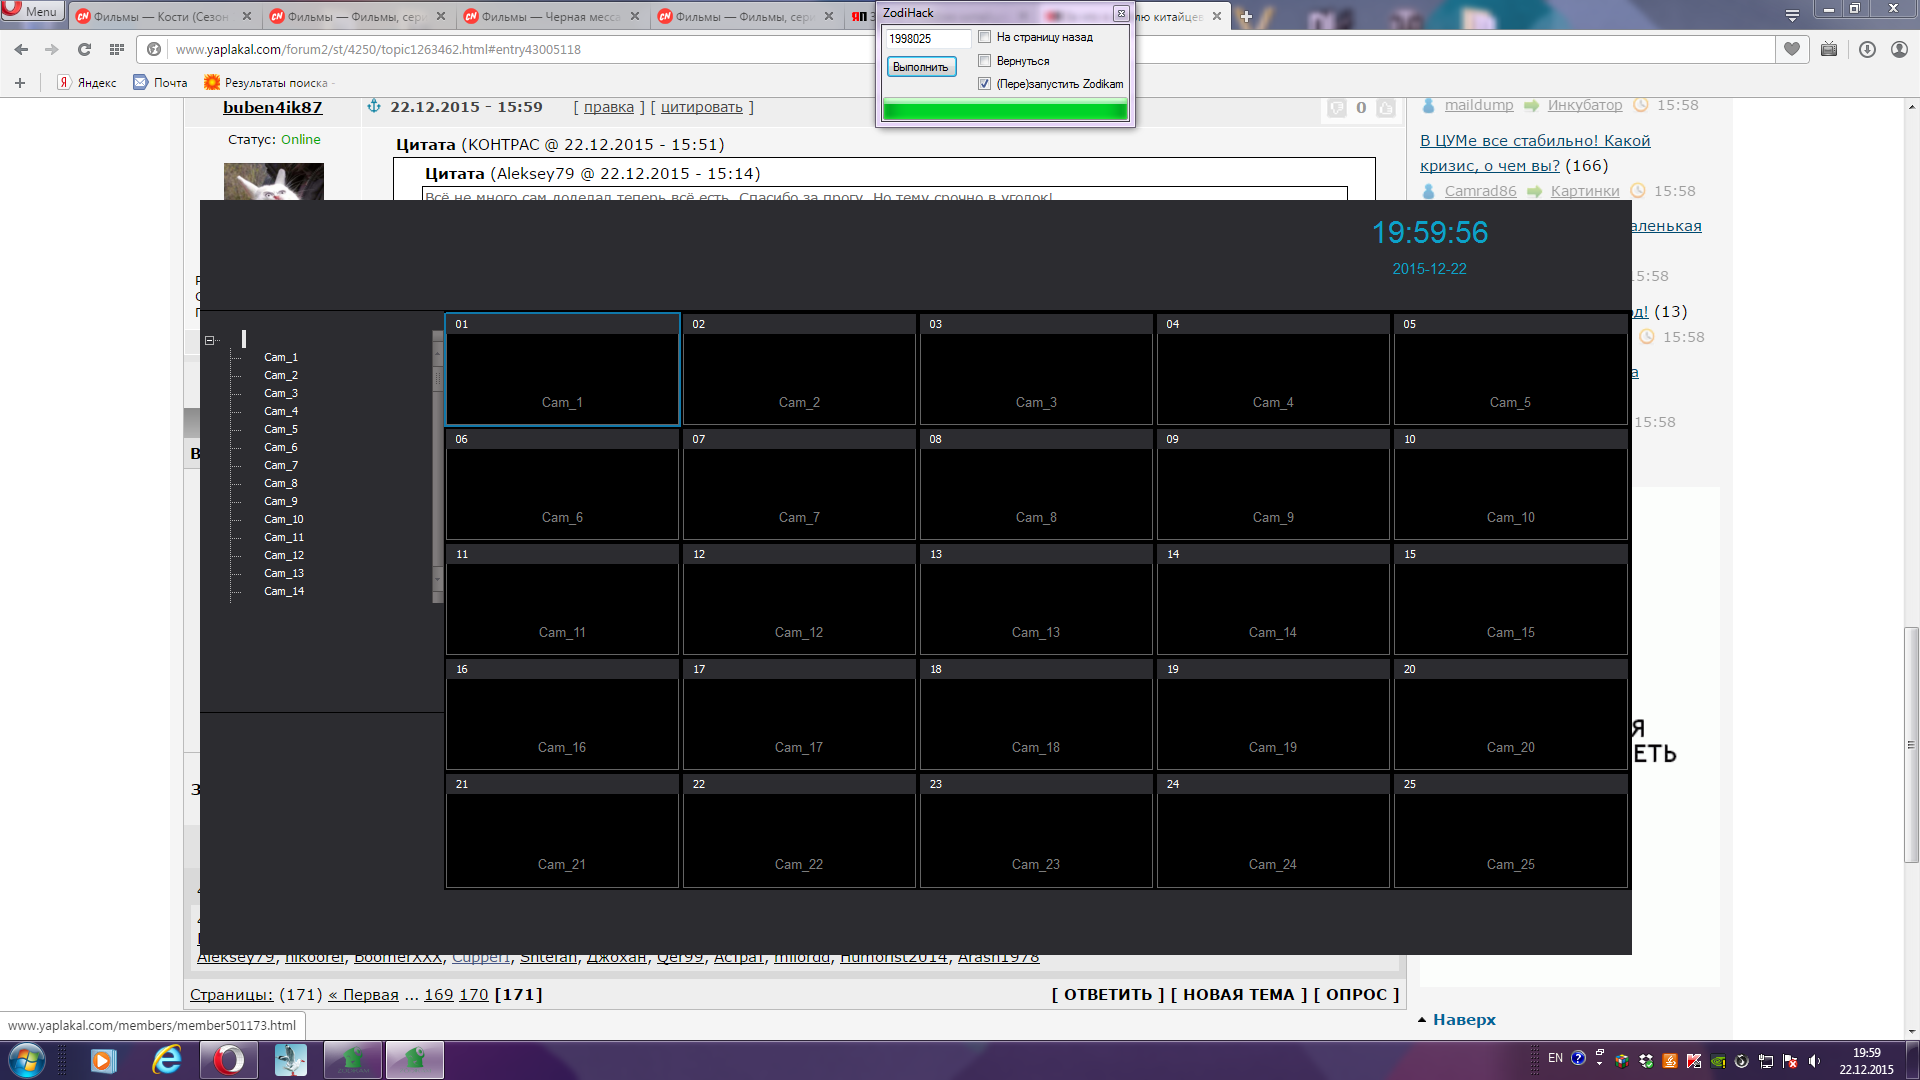
Task: Collapse the camera tree root node
Action: [210, 340]
